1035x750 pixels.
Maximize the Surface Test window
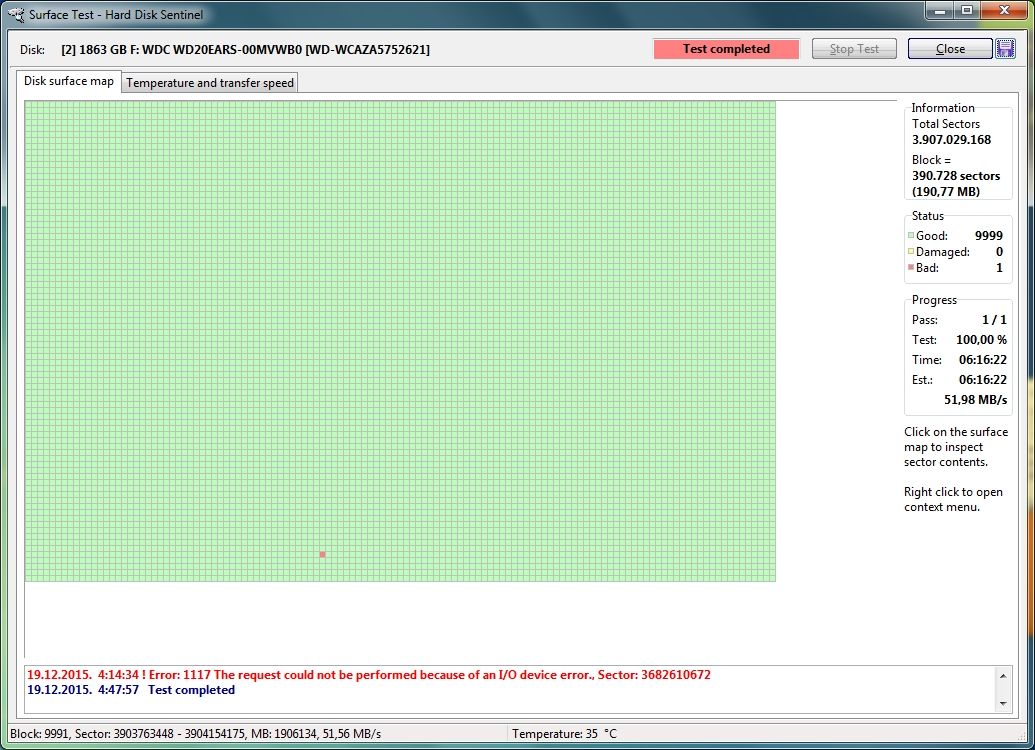pos(966,11)
